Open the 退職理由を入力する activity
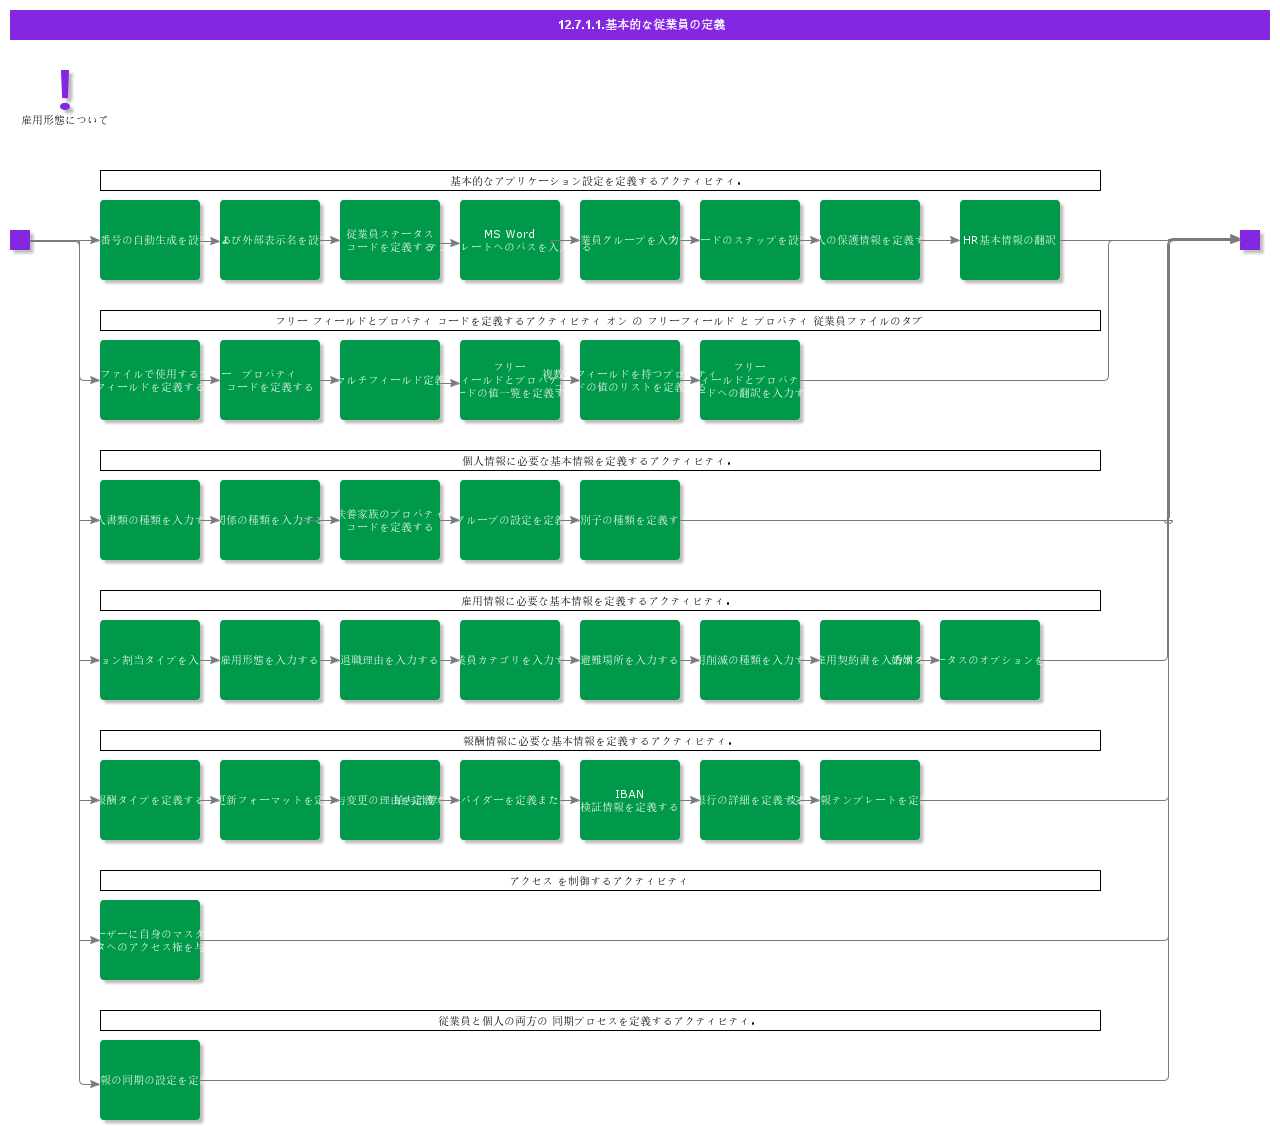 click(x=389, y=660)
